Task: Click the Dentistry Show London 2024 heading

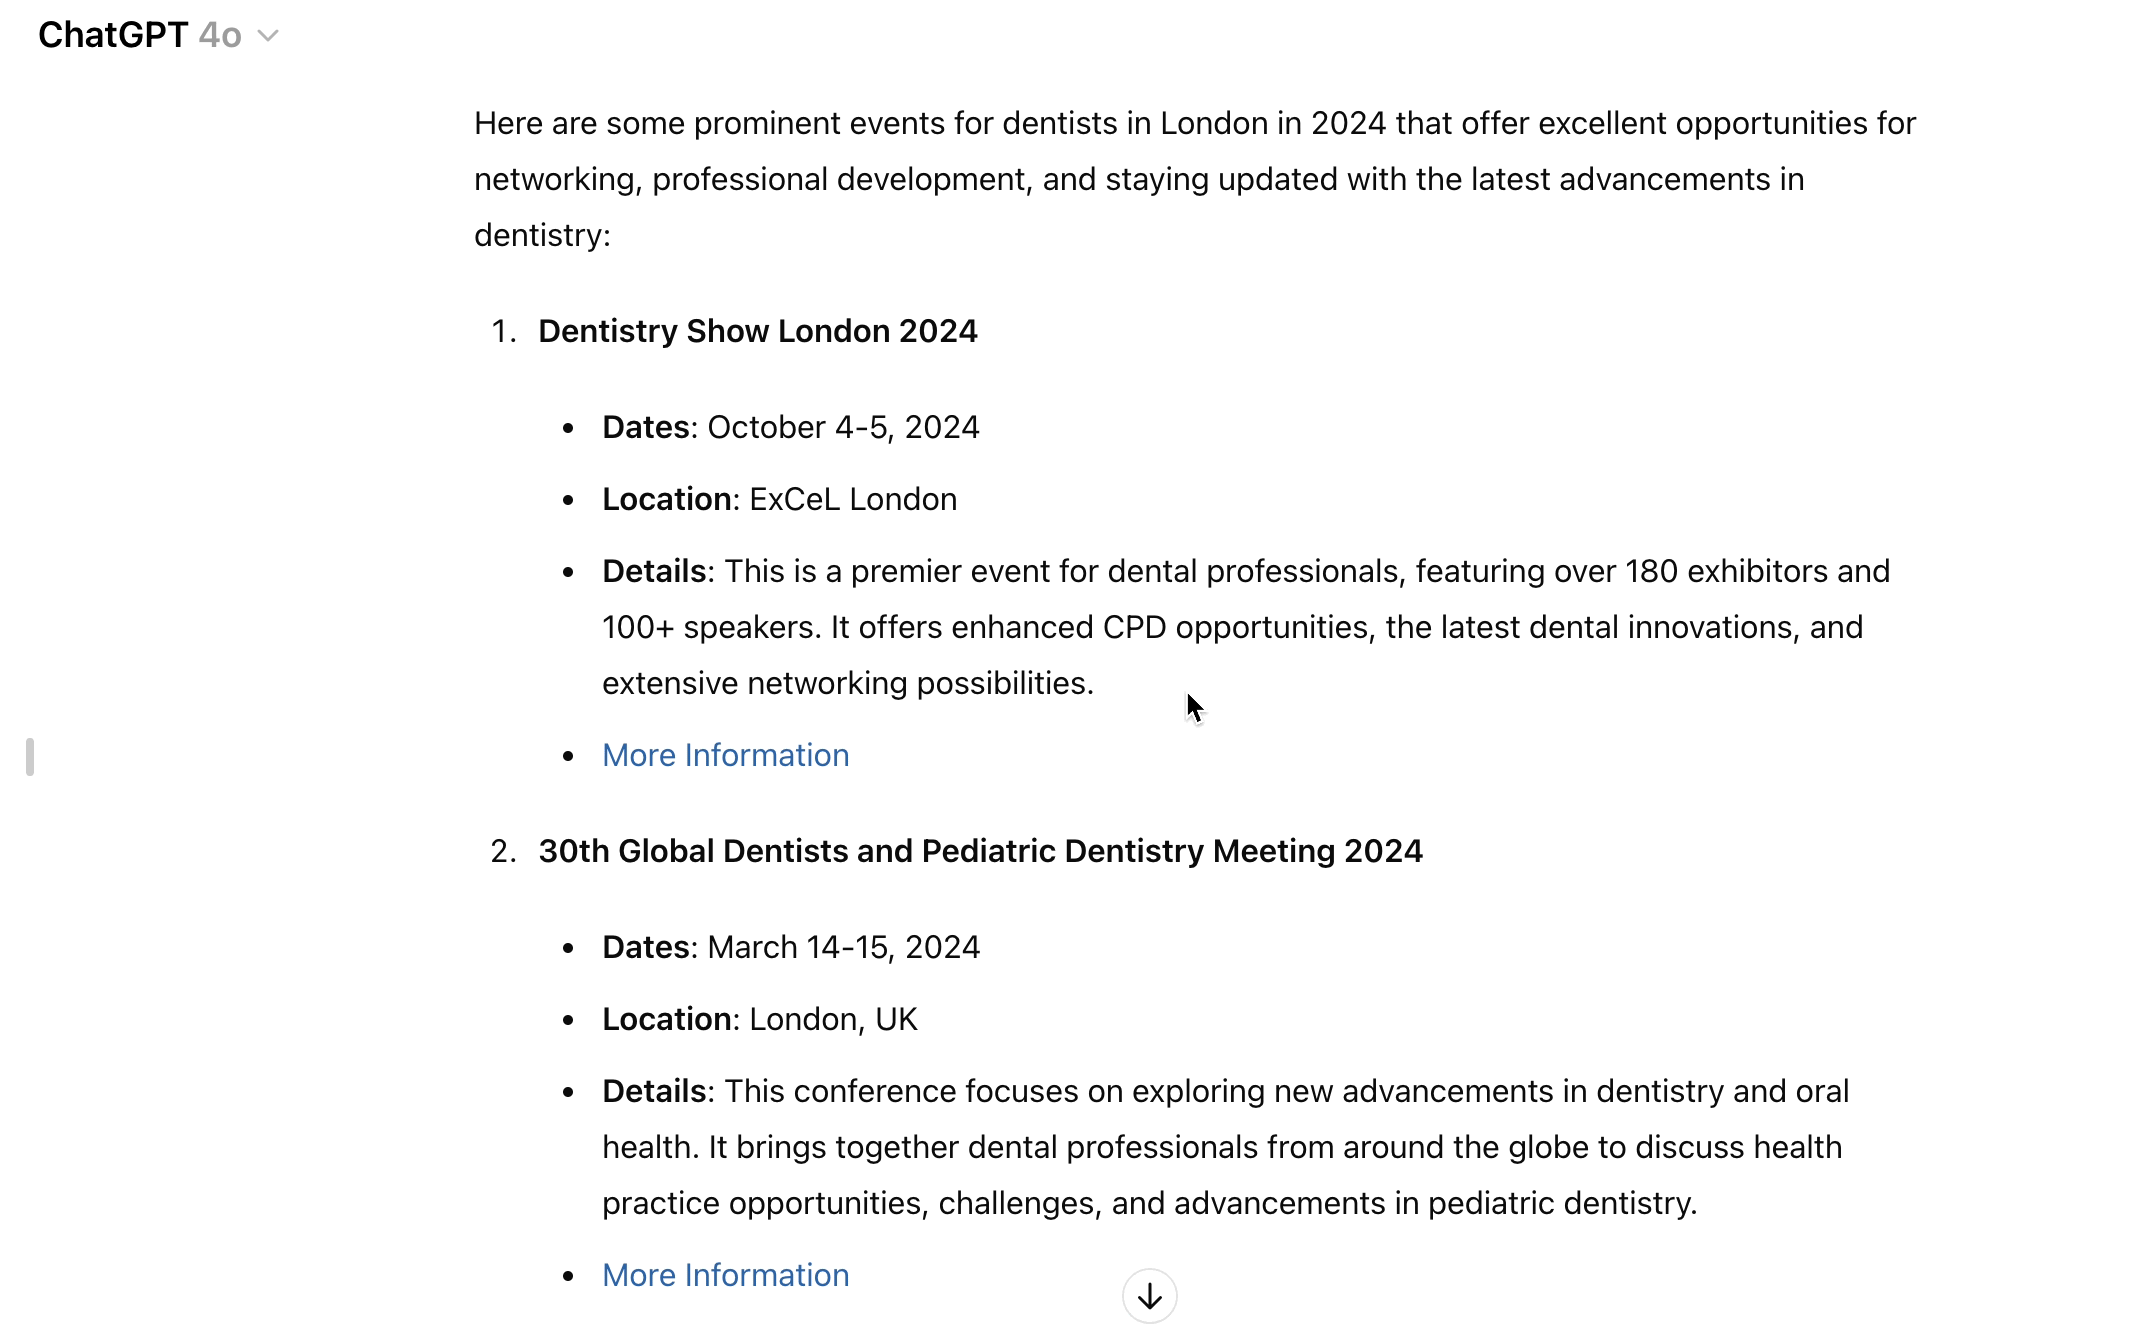Action: point(757,331)
